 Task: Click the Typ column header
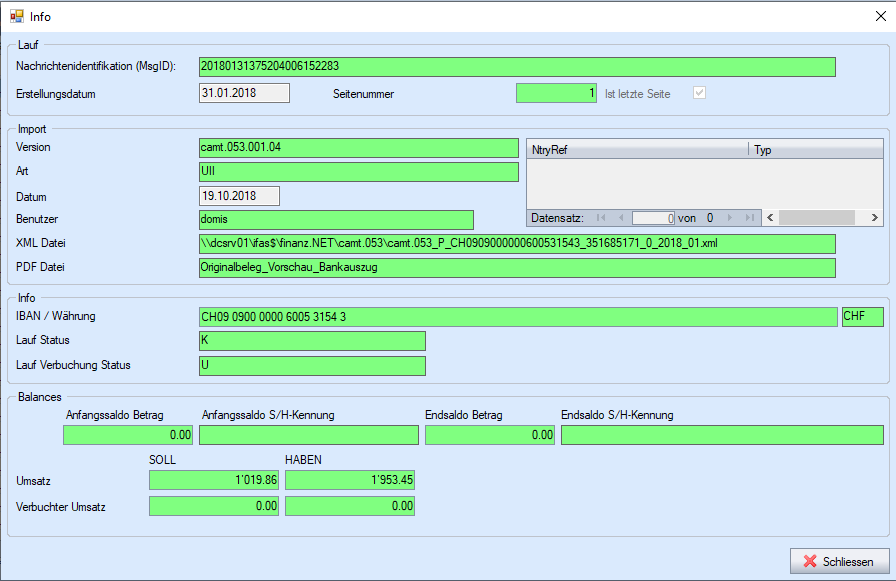(816, 150)
